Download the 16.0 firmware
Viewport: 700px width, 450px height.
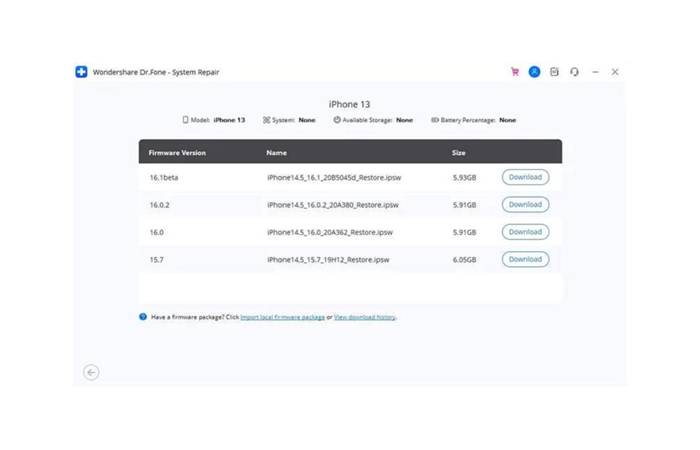pyautogui.click(x=525, y=232)
